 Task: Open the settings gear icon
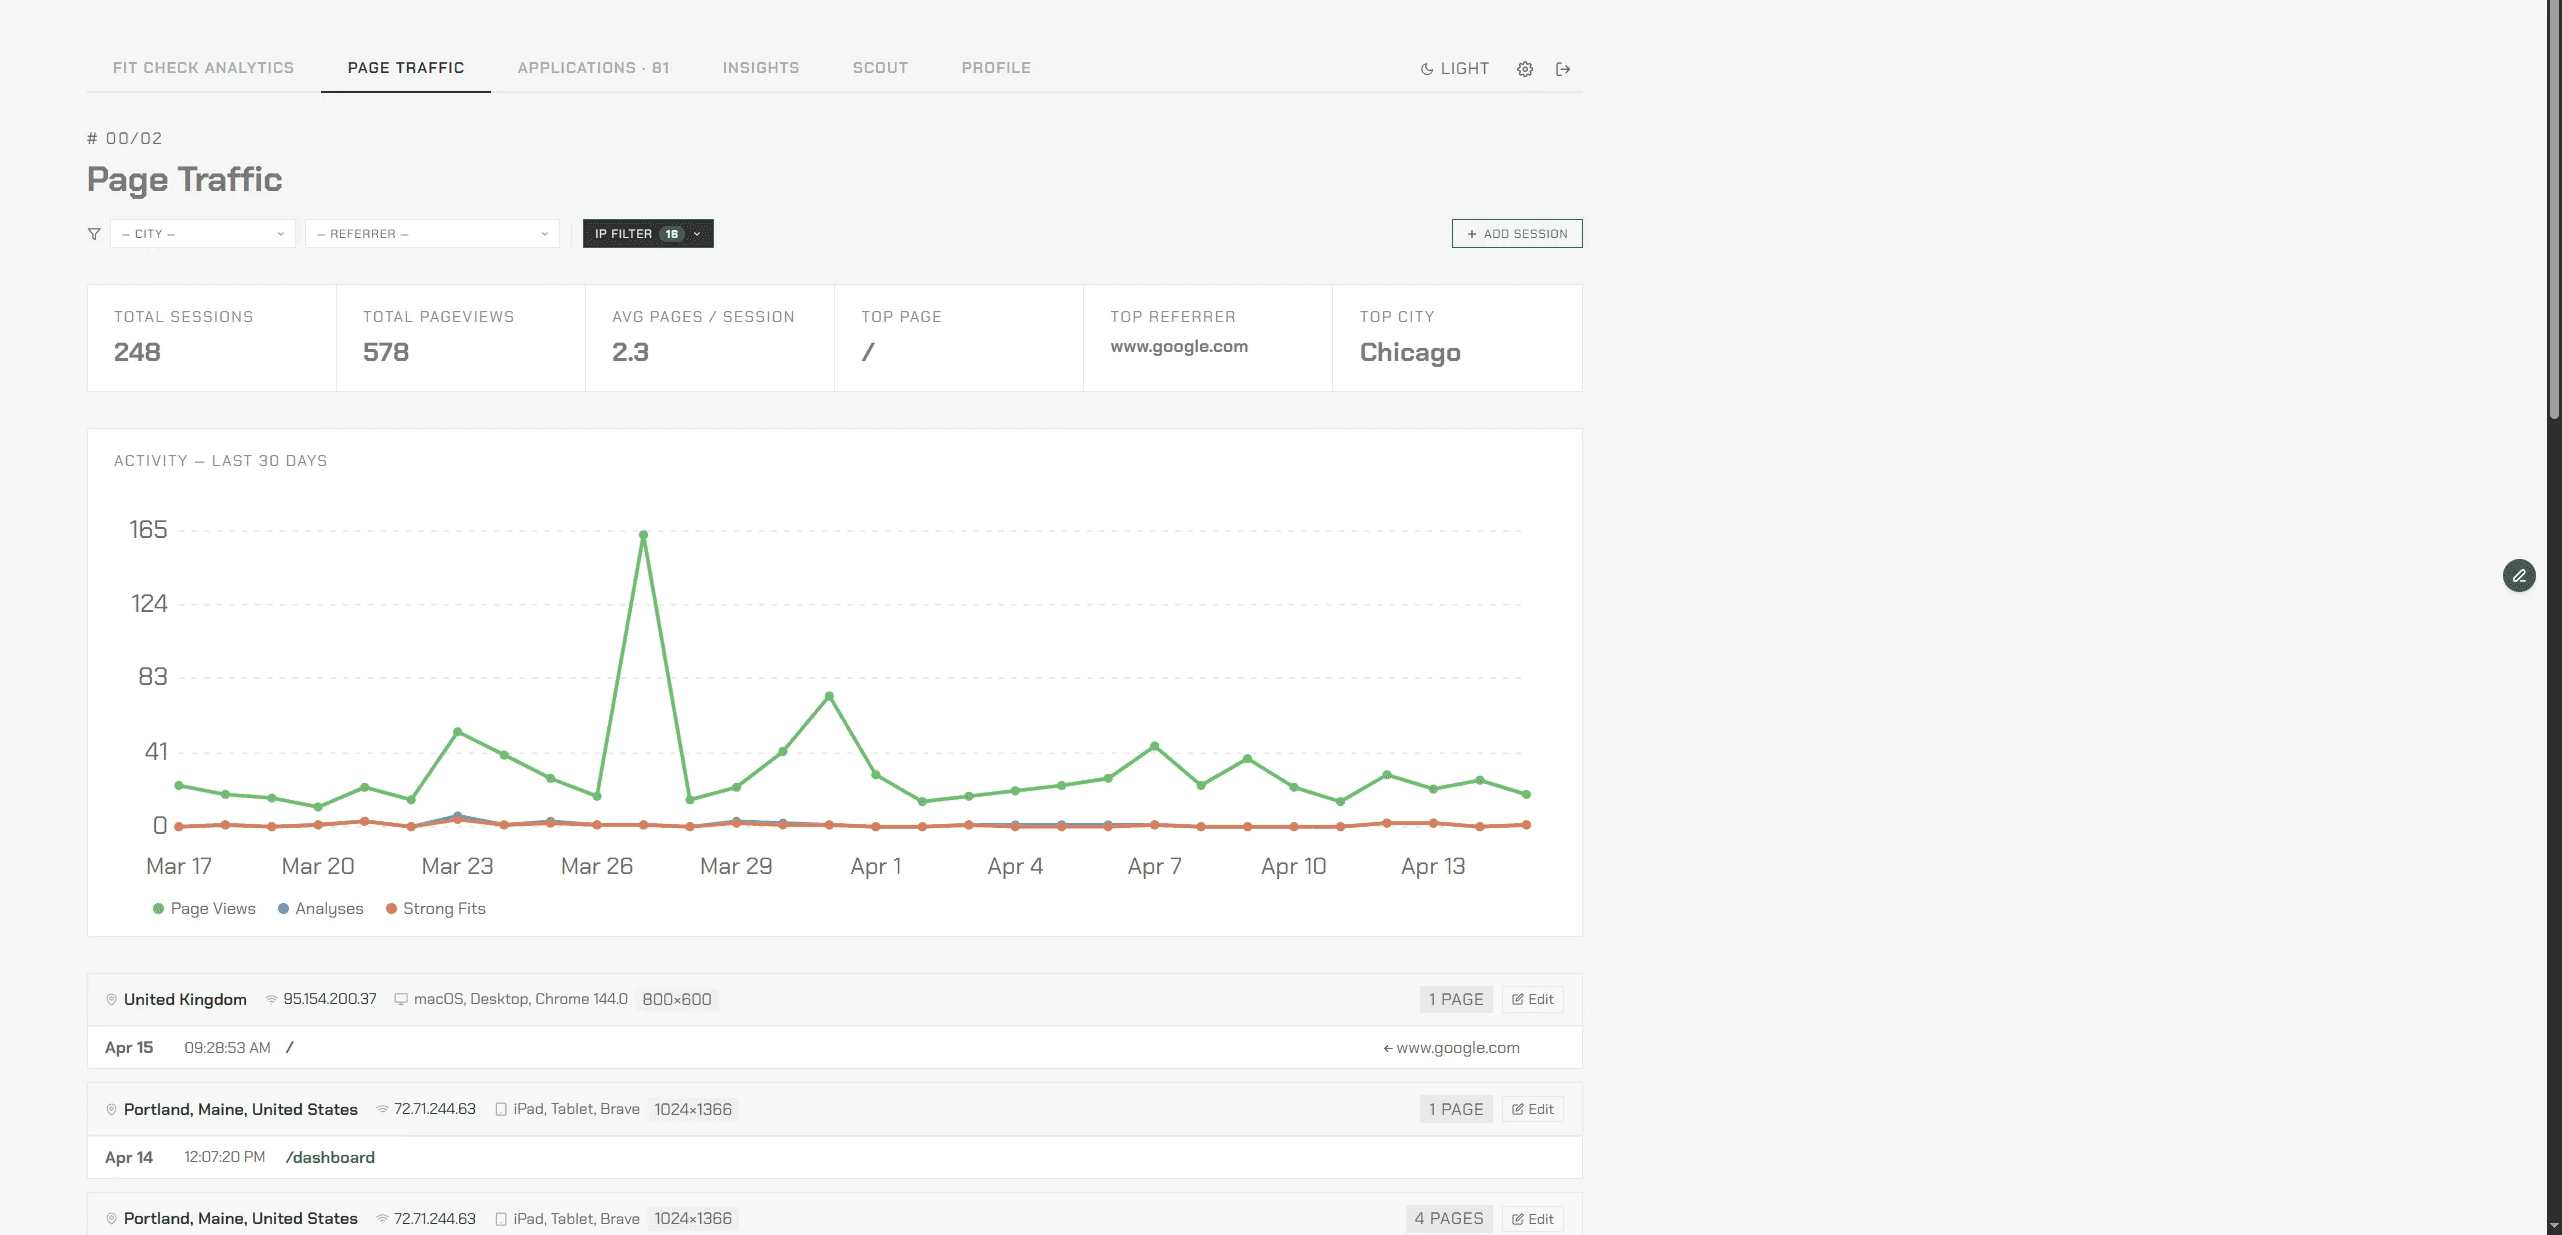pos(1525,69)
